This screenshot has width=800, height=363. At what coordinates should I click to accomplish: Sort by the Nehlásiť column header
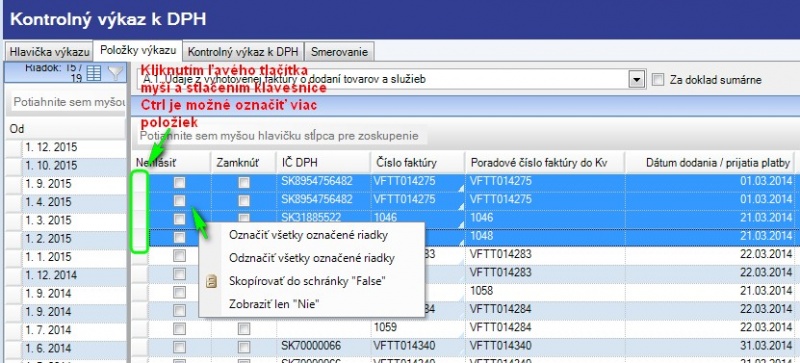[171, 162]
